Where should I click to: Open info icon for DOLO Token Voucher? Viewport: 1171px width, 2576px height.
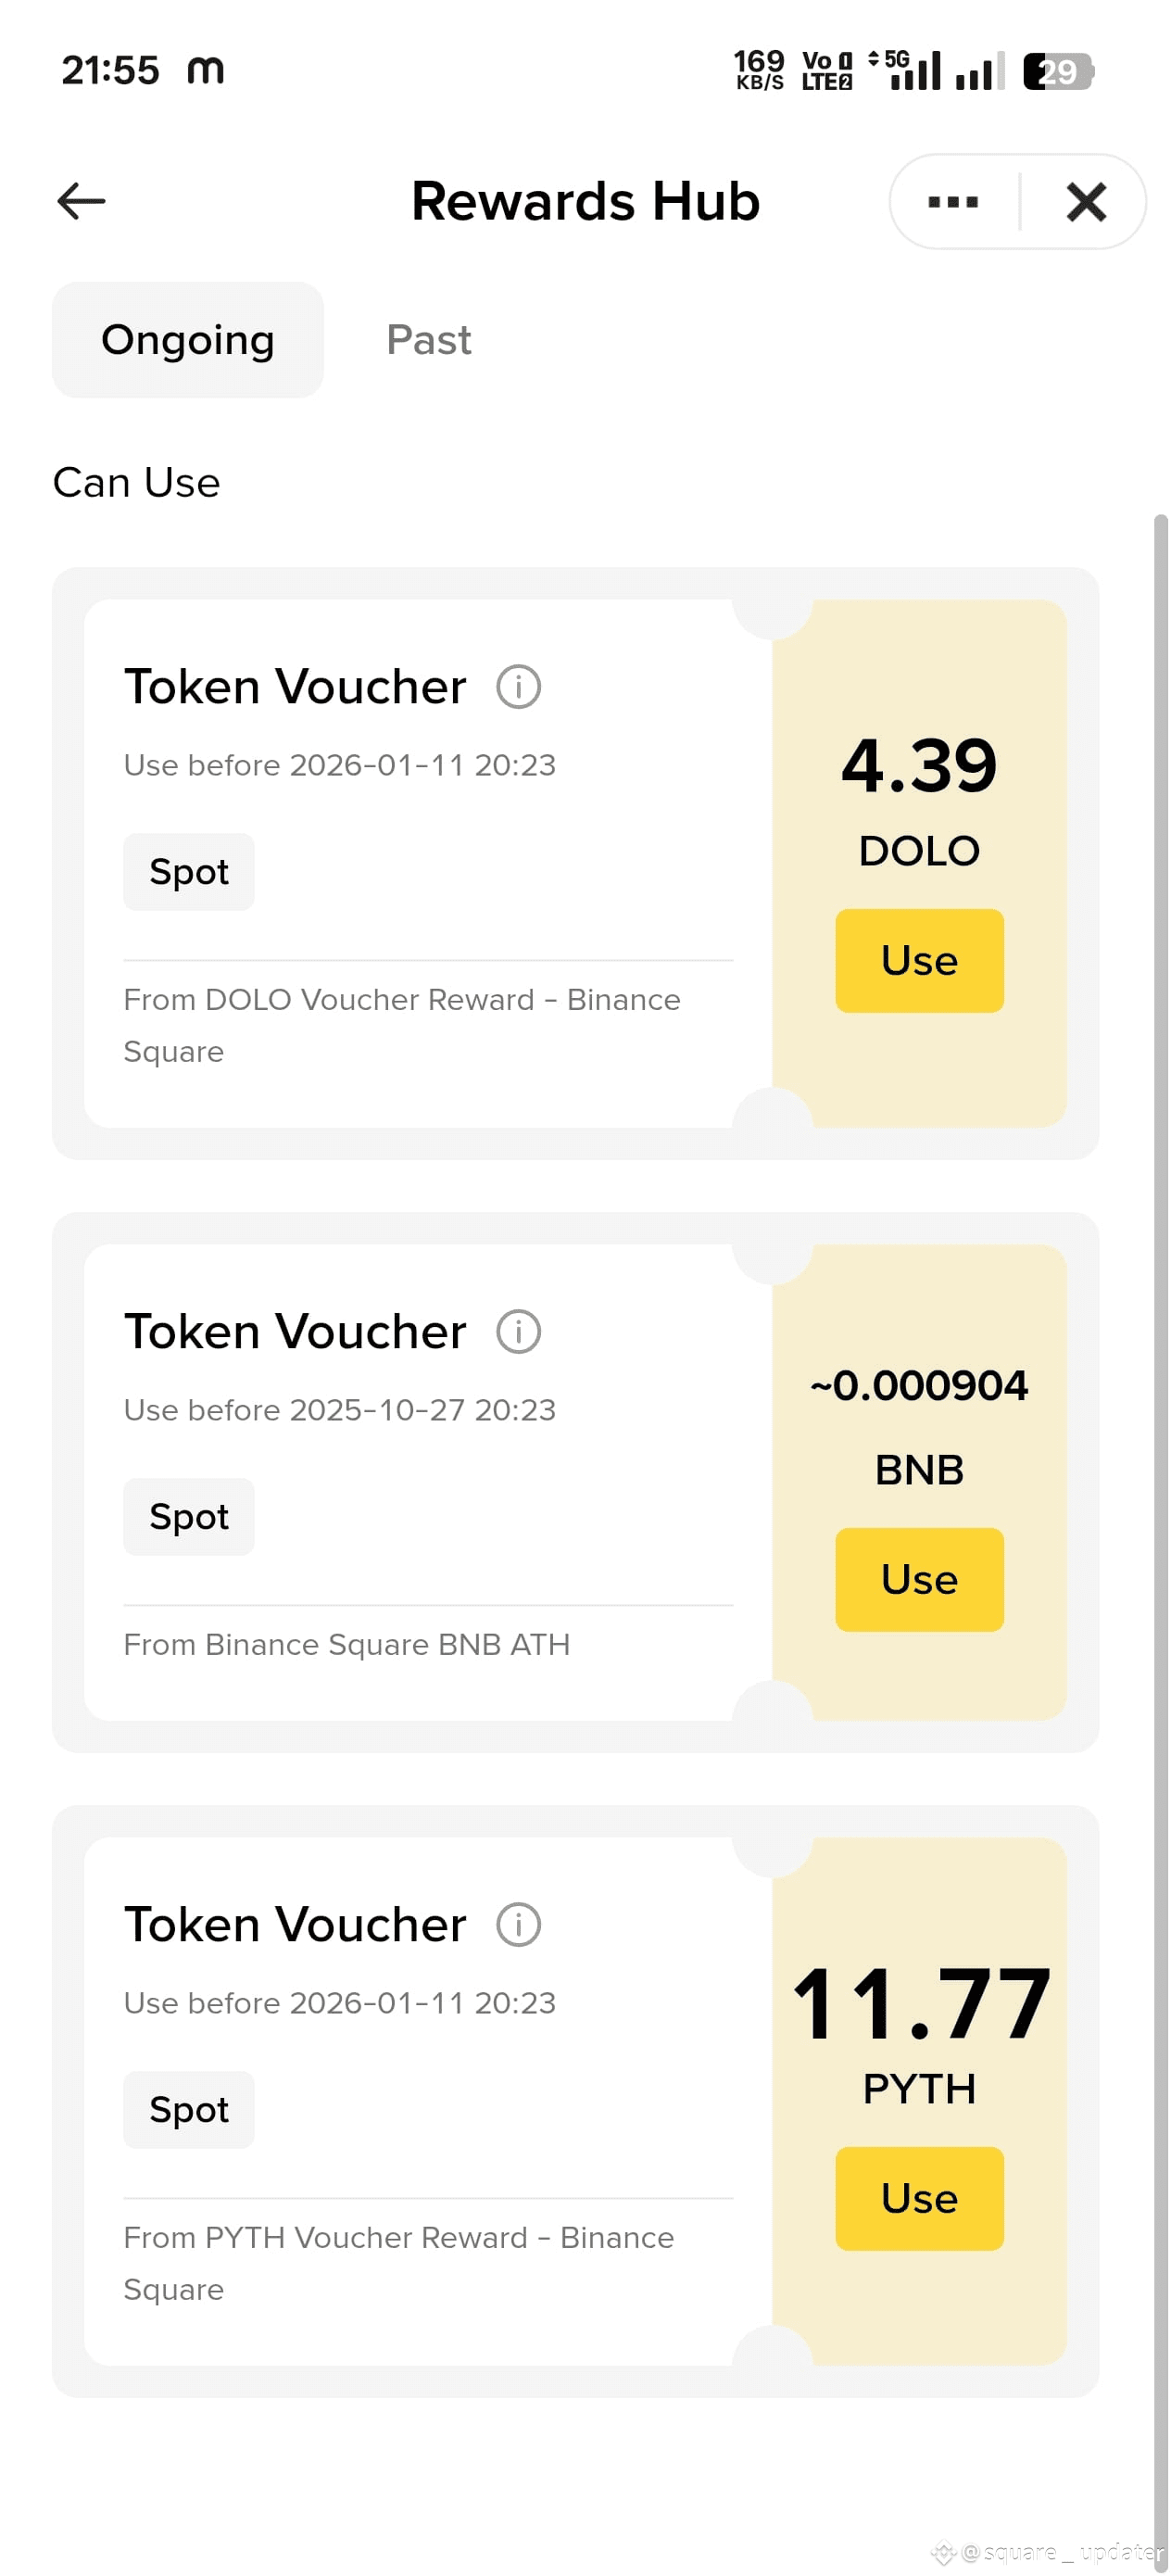[518, 687]
